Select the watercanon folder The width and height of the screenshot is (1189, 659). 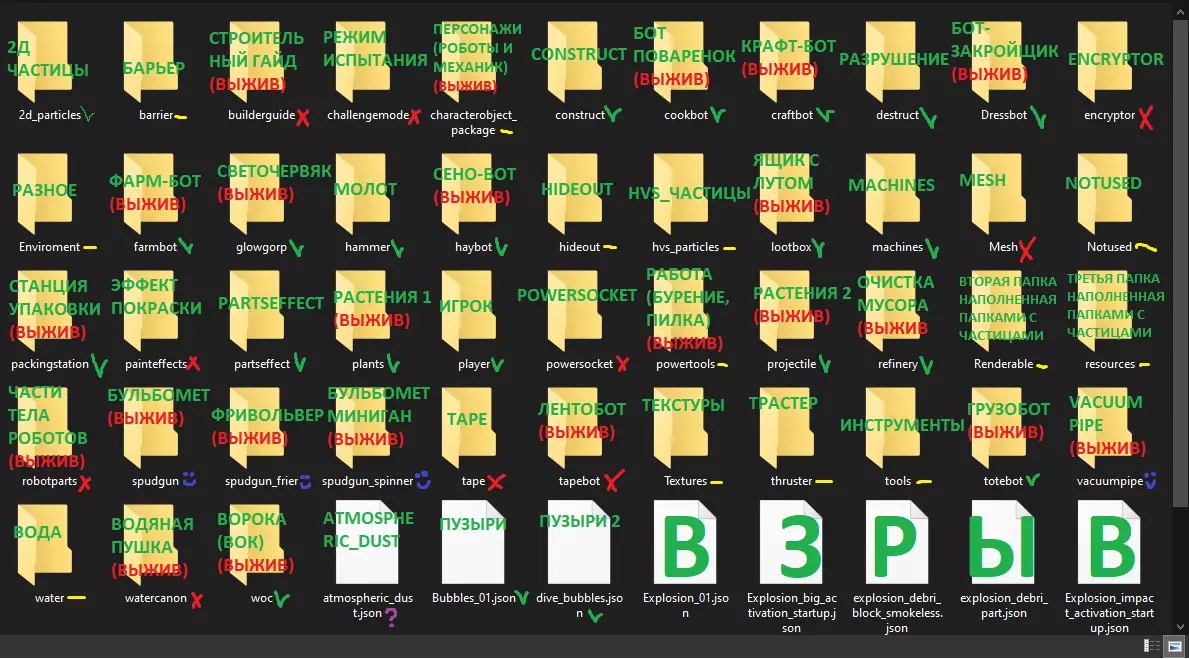click(153, 544)
